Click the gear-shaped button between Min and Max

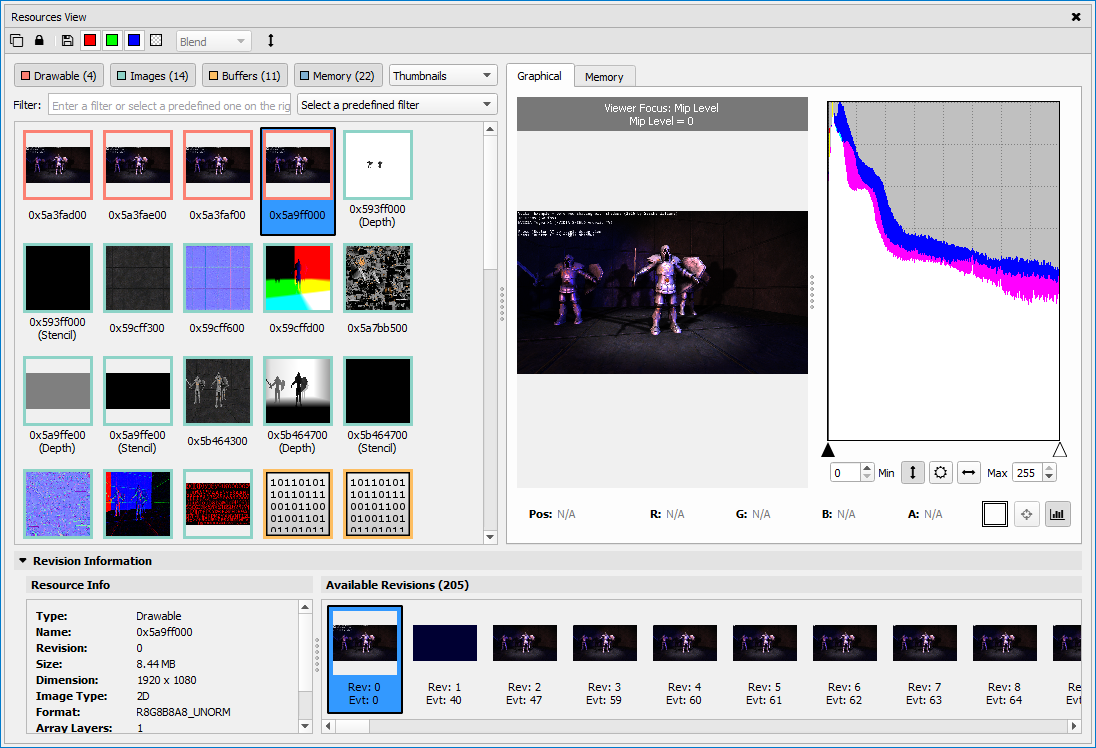941,473
